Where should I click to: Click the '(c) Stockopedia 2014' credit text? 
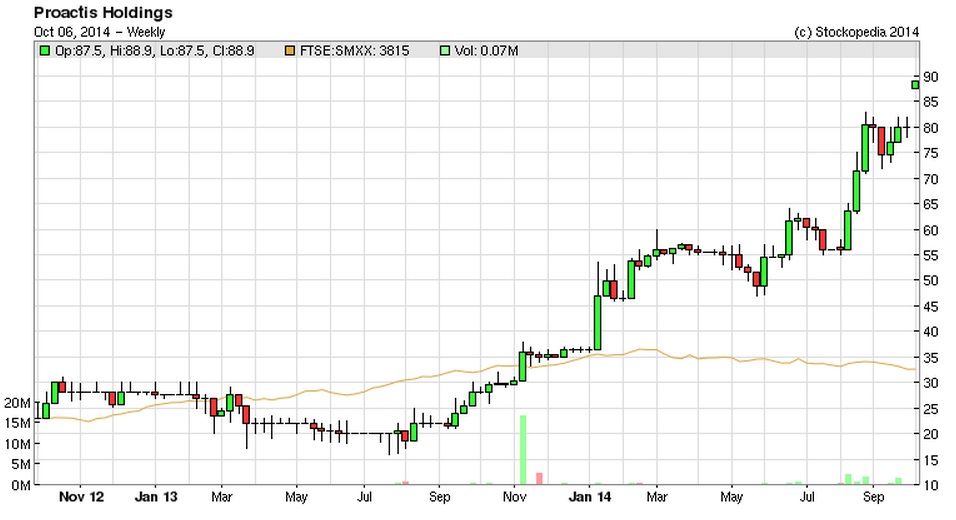click(x=857, y=32)
